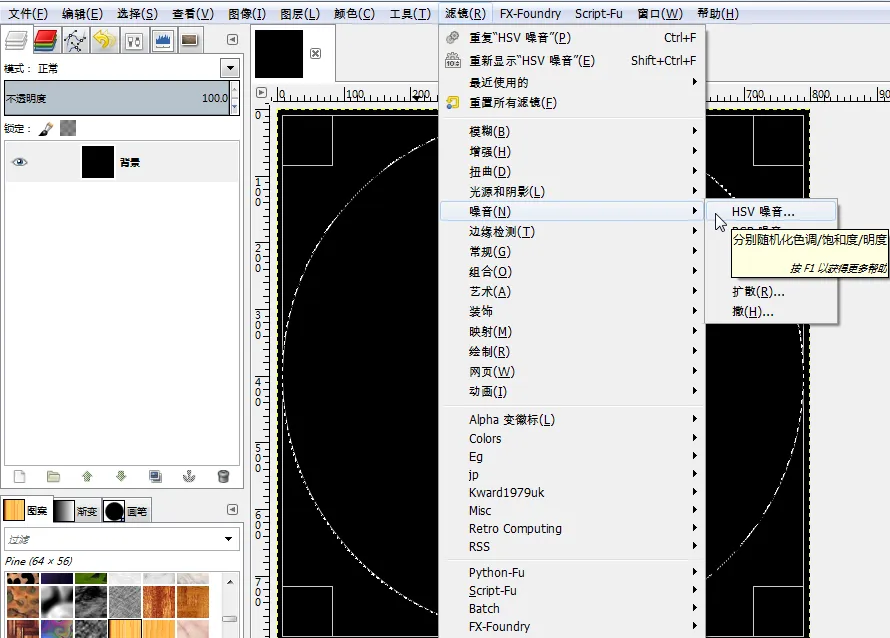This screenshot has height=638, width=890.
Task: Expand the 模糊(B) blur submenu
Action: coord(572,131)
